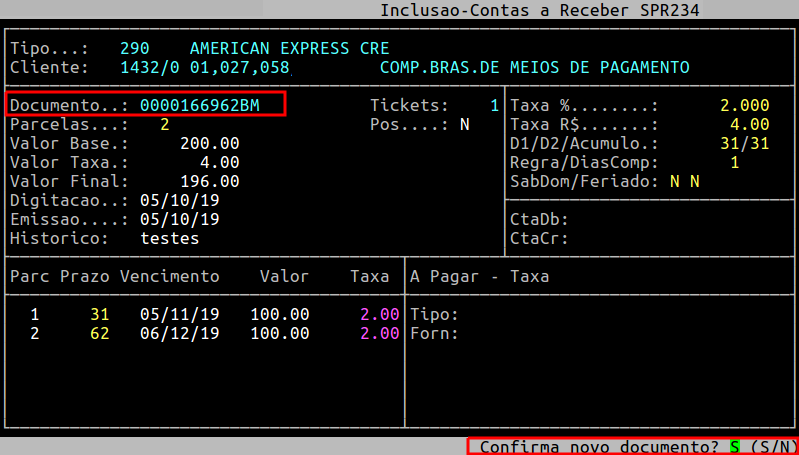Click the Taxa % value 2.000
799x455 pixels.
tap(744, 105)
